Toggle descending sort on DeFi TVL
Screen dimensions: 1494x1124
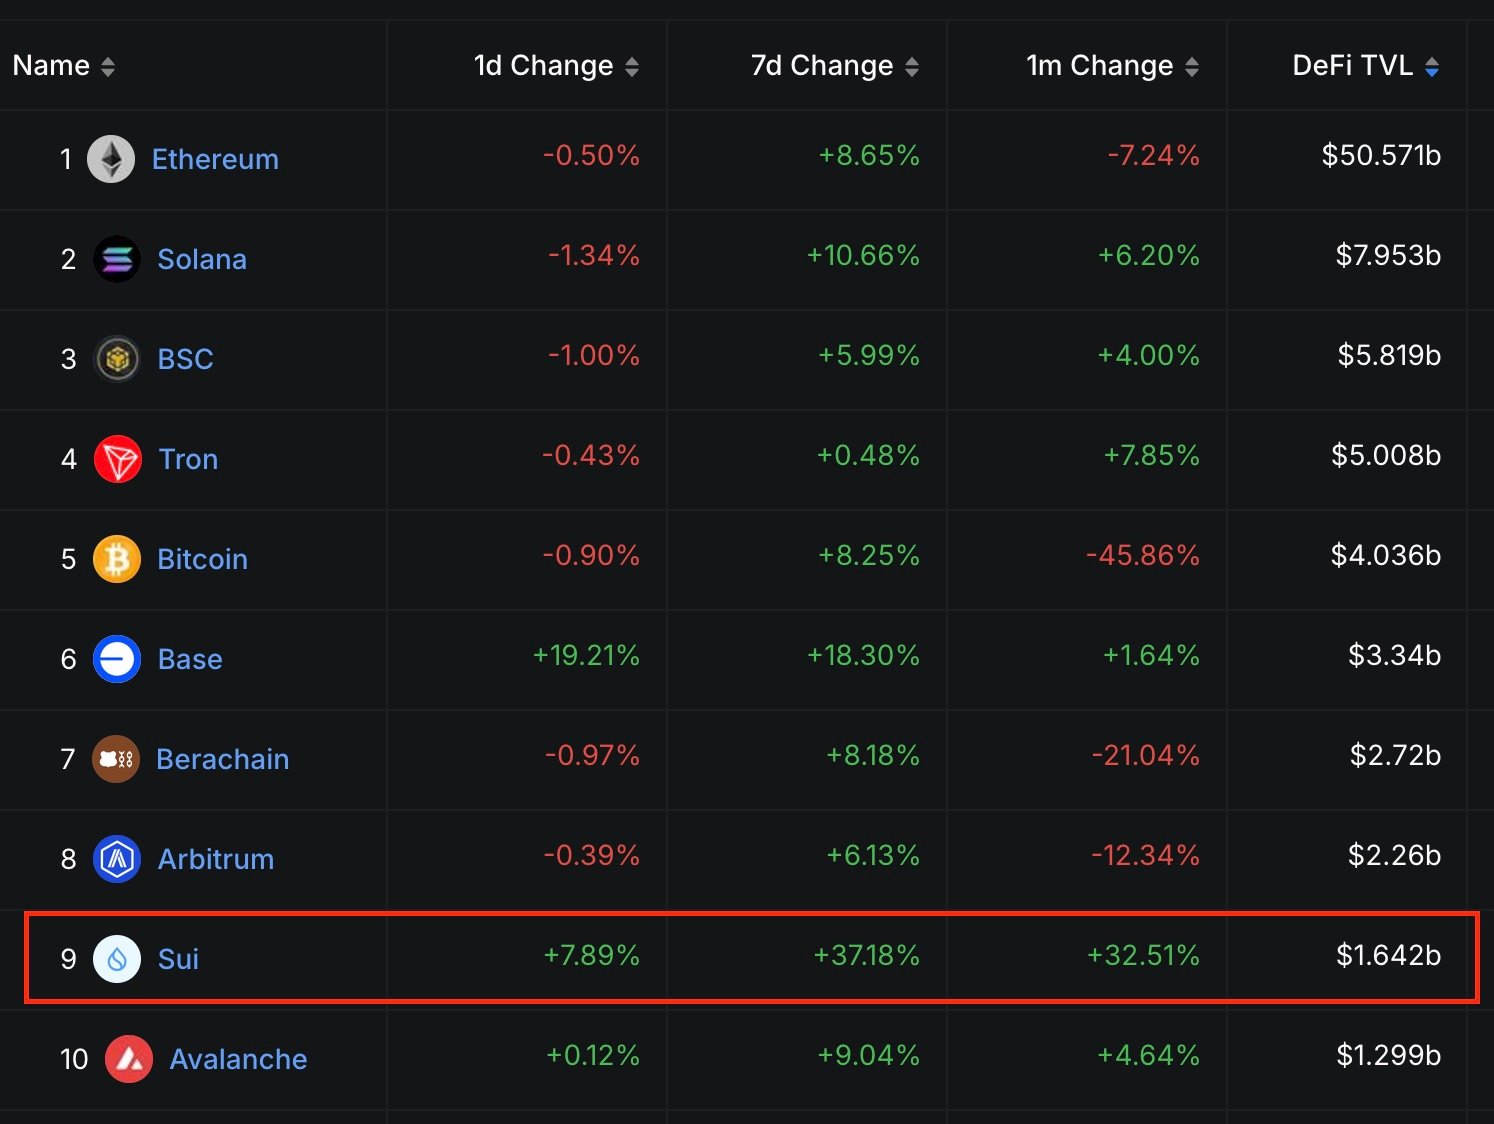1434,65
